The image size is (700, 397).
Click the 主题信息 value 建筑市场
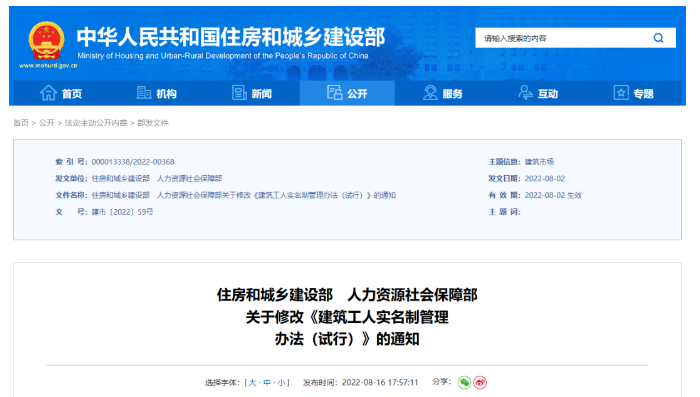tap(539, 162)
